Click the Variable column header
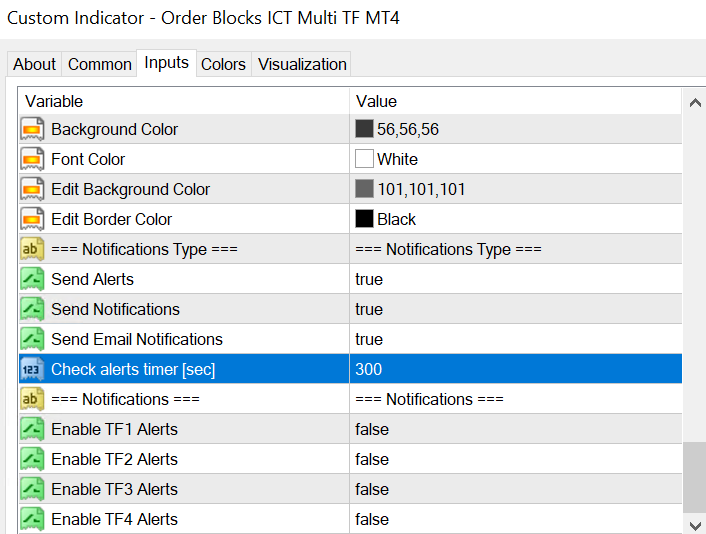 click(54, 101)
